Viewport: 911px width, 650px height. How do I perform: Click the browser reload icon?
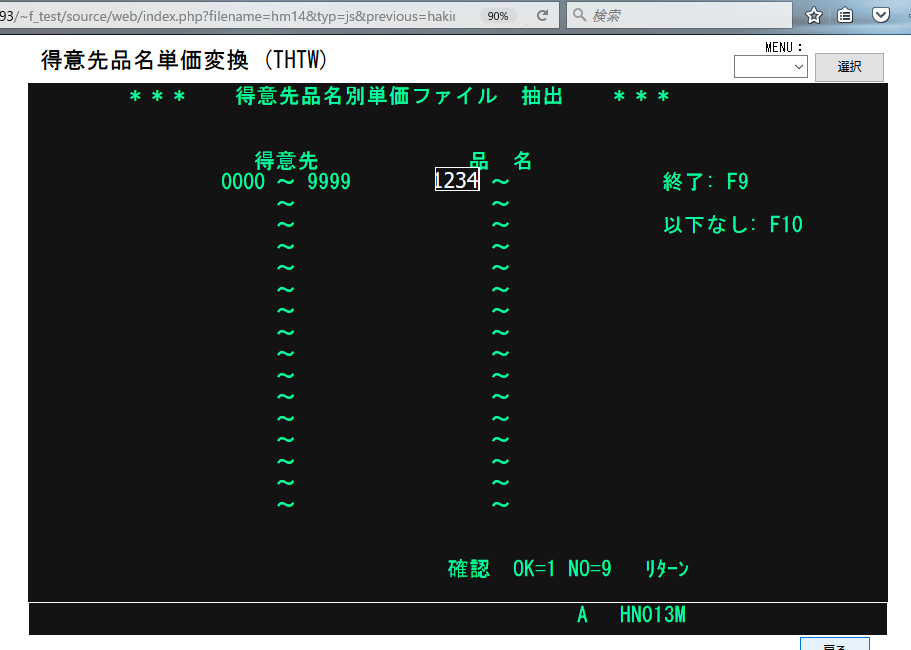point(542,16)
